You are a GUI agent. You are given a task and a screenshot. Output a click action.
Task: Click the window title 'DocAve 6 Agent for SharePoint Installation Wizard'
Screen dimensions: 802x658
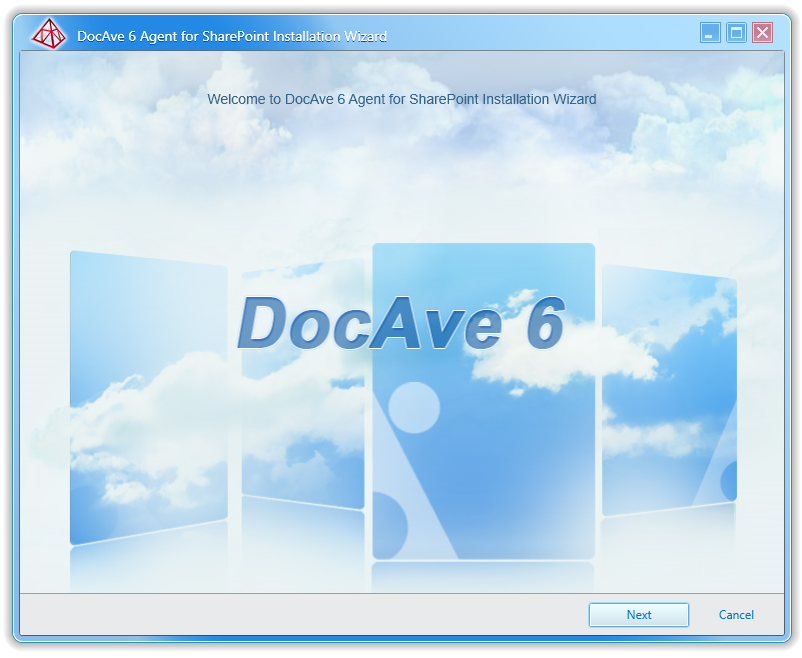(x=232, y=36)
